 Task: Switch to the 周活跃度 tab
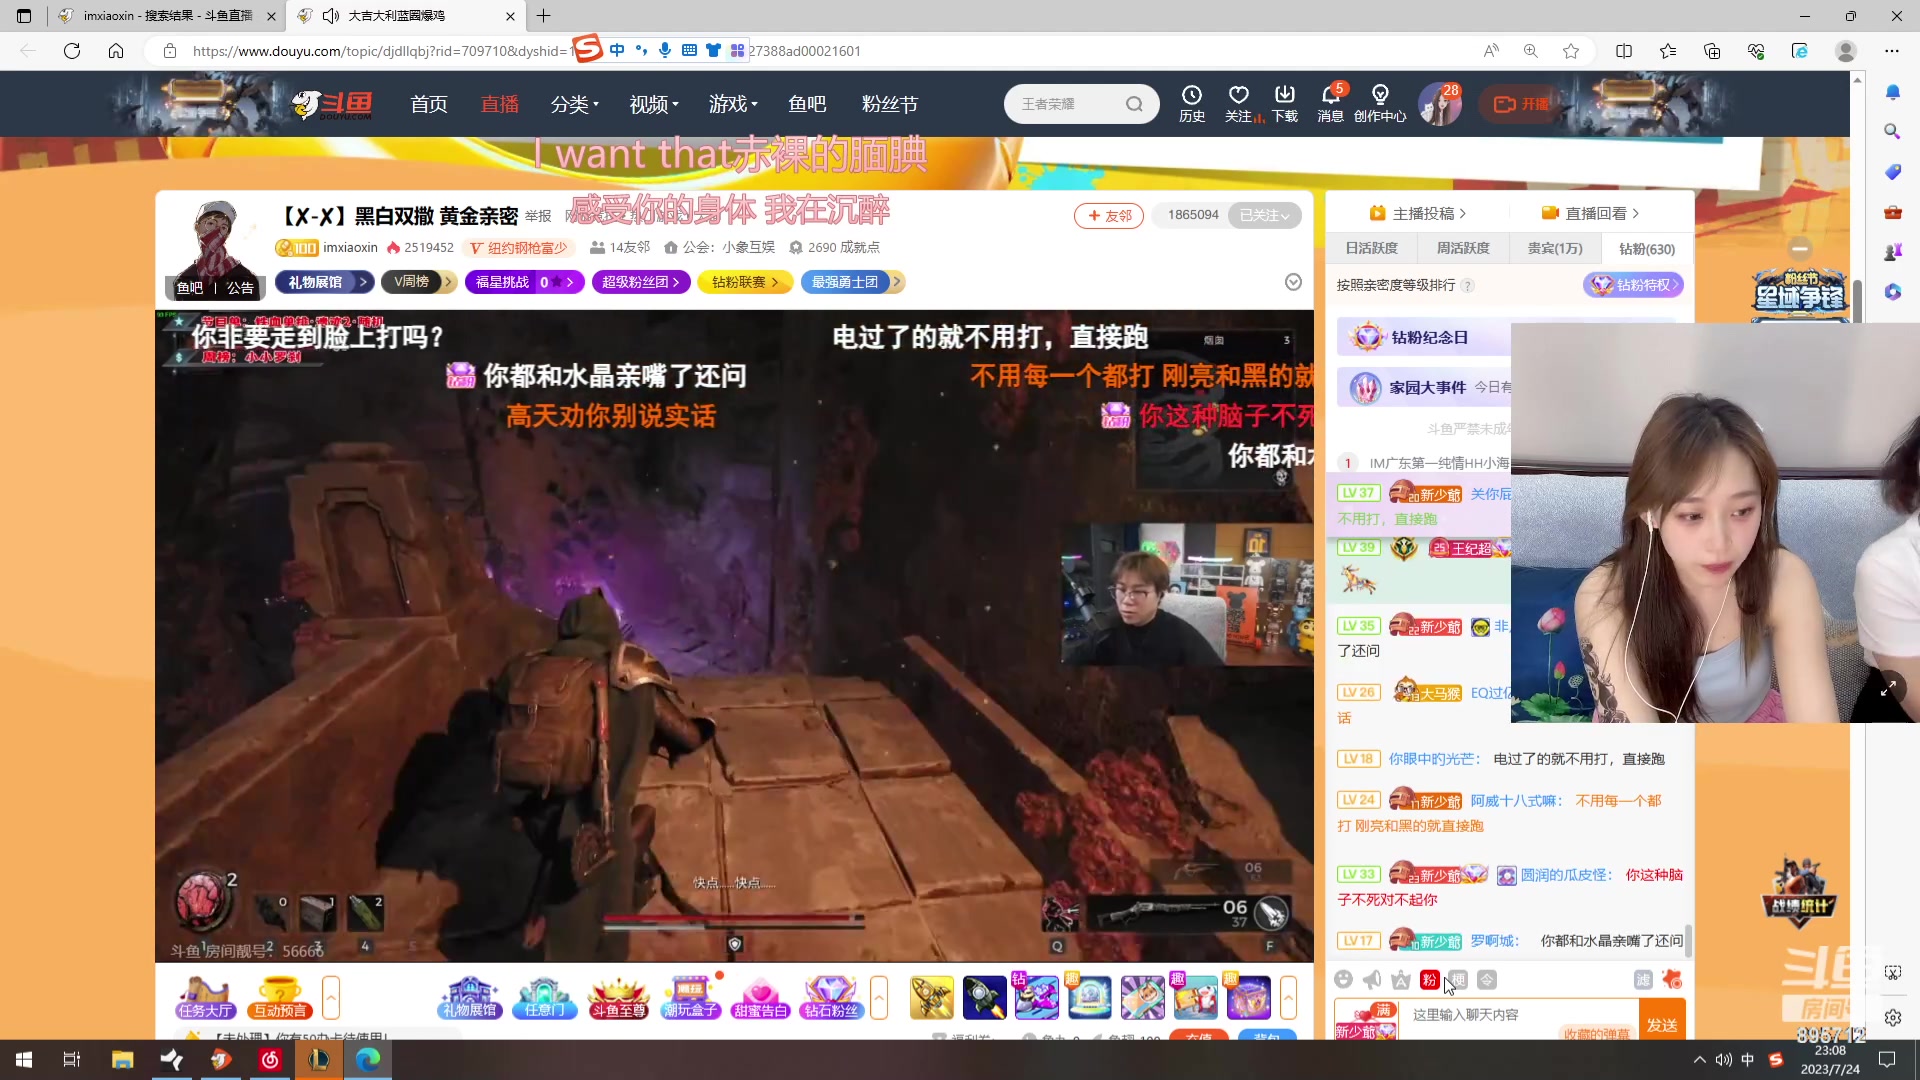click(1461, 248)
